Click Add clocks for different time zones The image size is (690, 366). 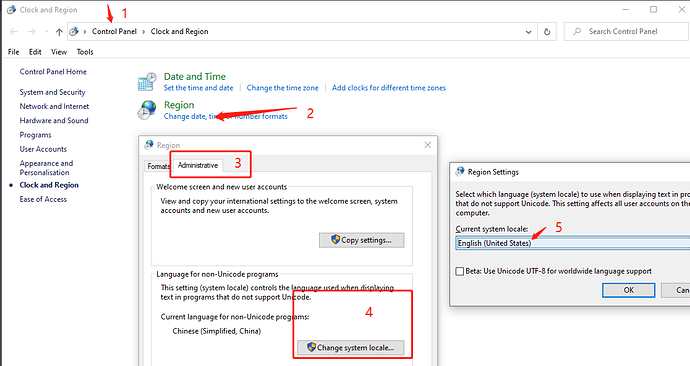tap(389, 88)
